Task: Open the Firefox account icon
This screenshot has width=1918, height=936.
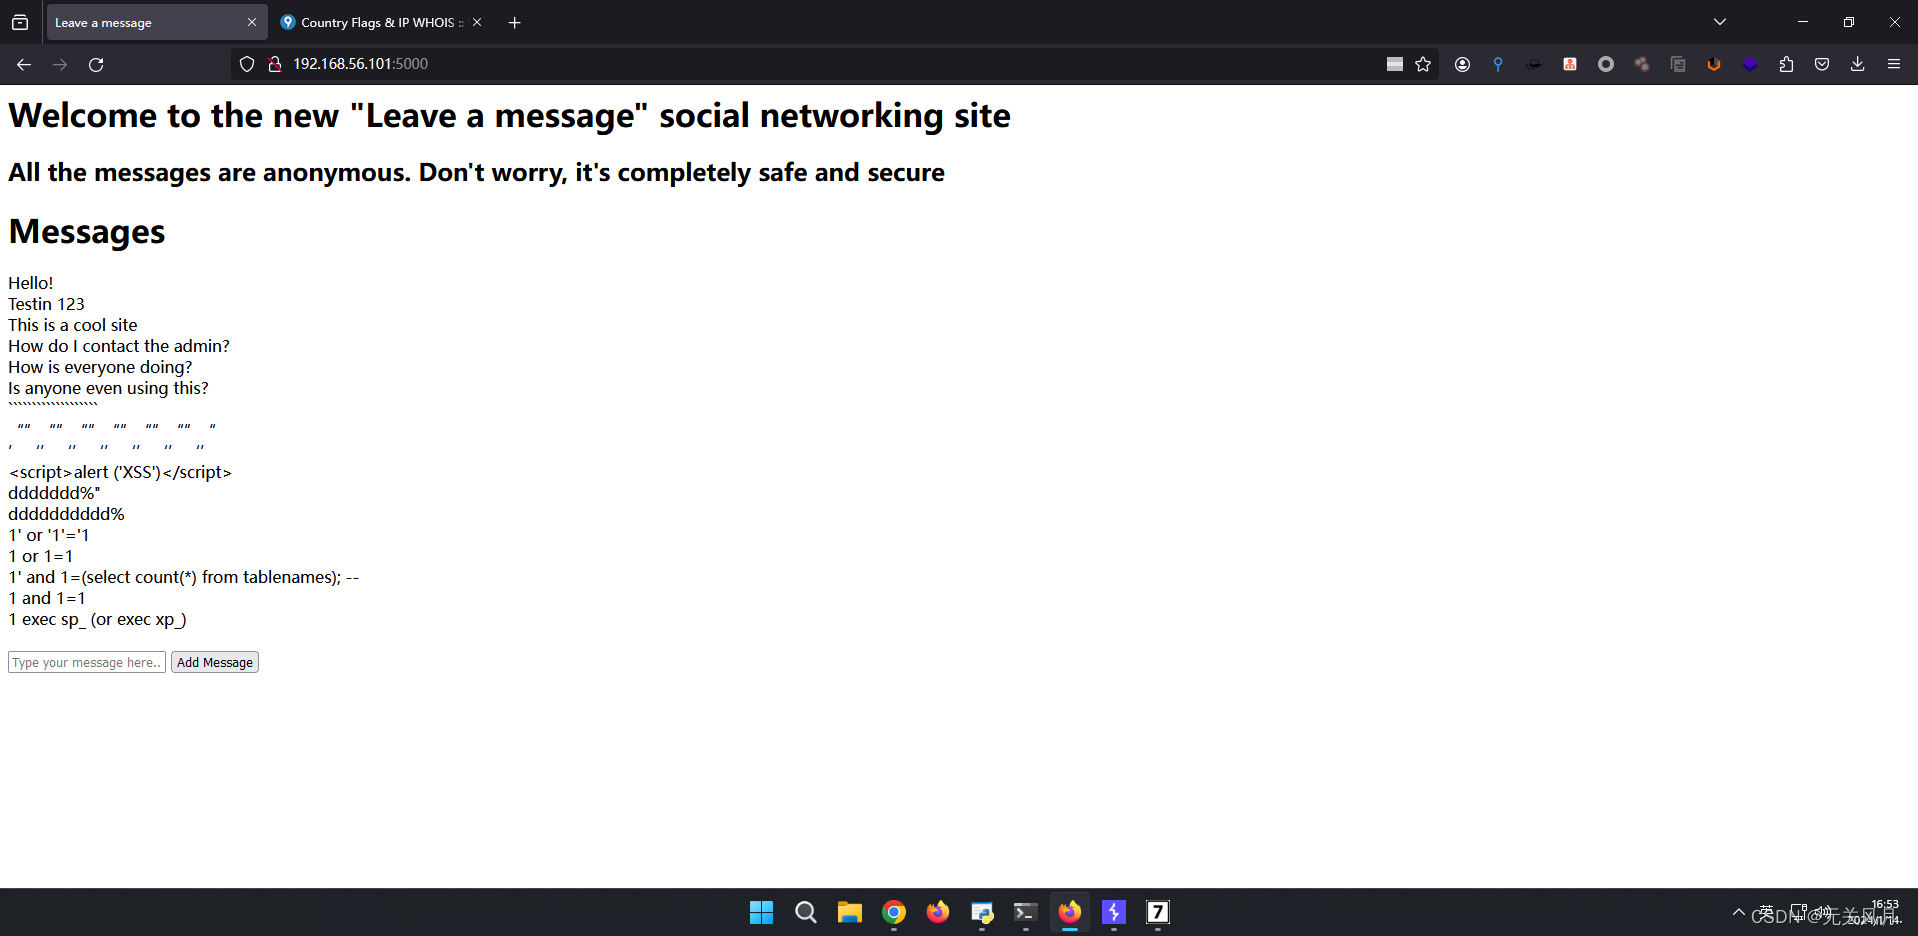Action: point(1462,64)
